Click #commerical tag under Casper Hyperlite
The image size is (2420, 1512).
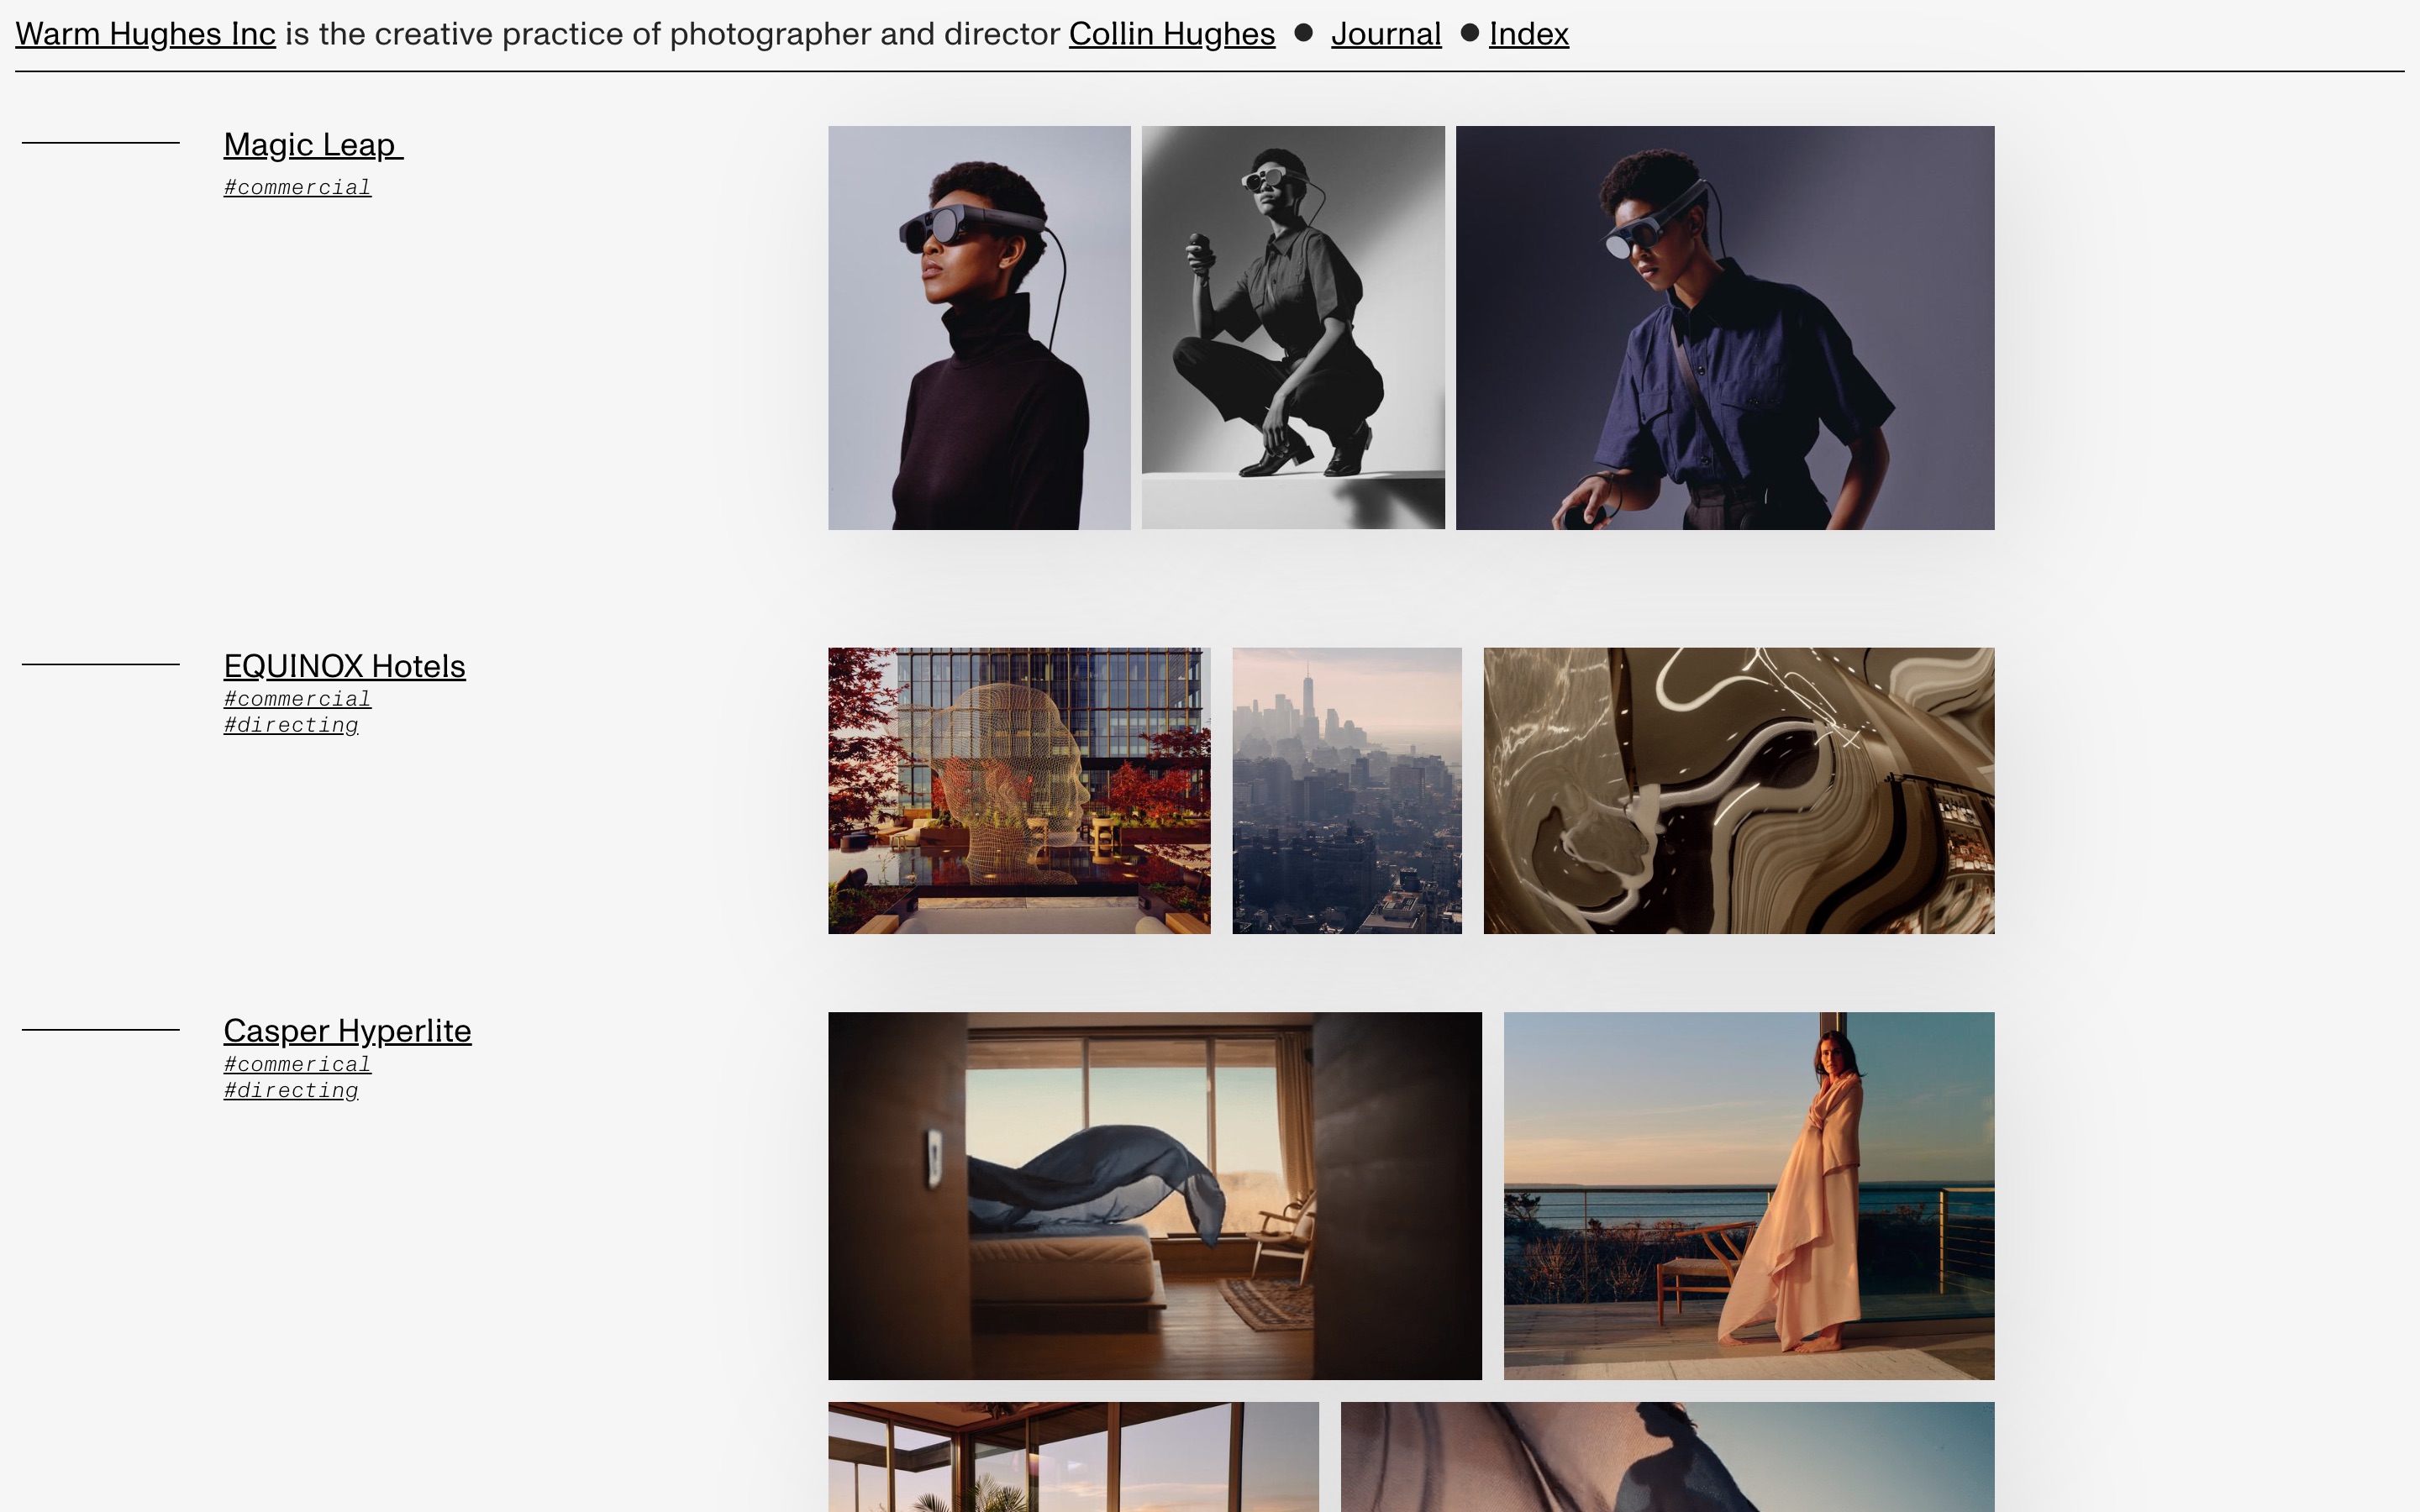(297, 1064)
